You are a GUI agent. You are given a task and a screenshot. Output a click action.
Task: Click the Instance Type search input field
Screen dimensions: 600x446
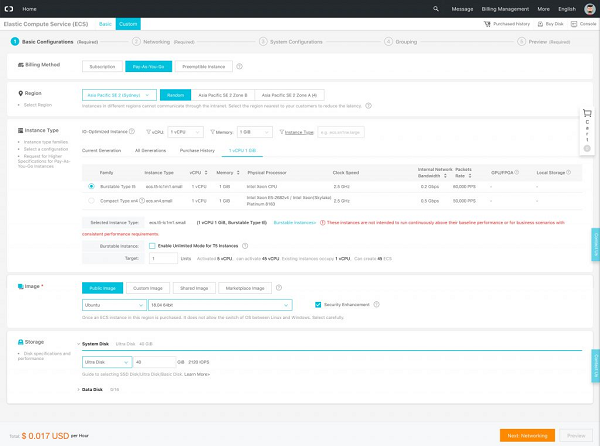(341, 132)
